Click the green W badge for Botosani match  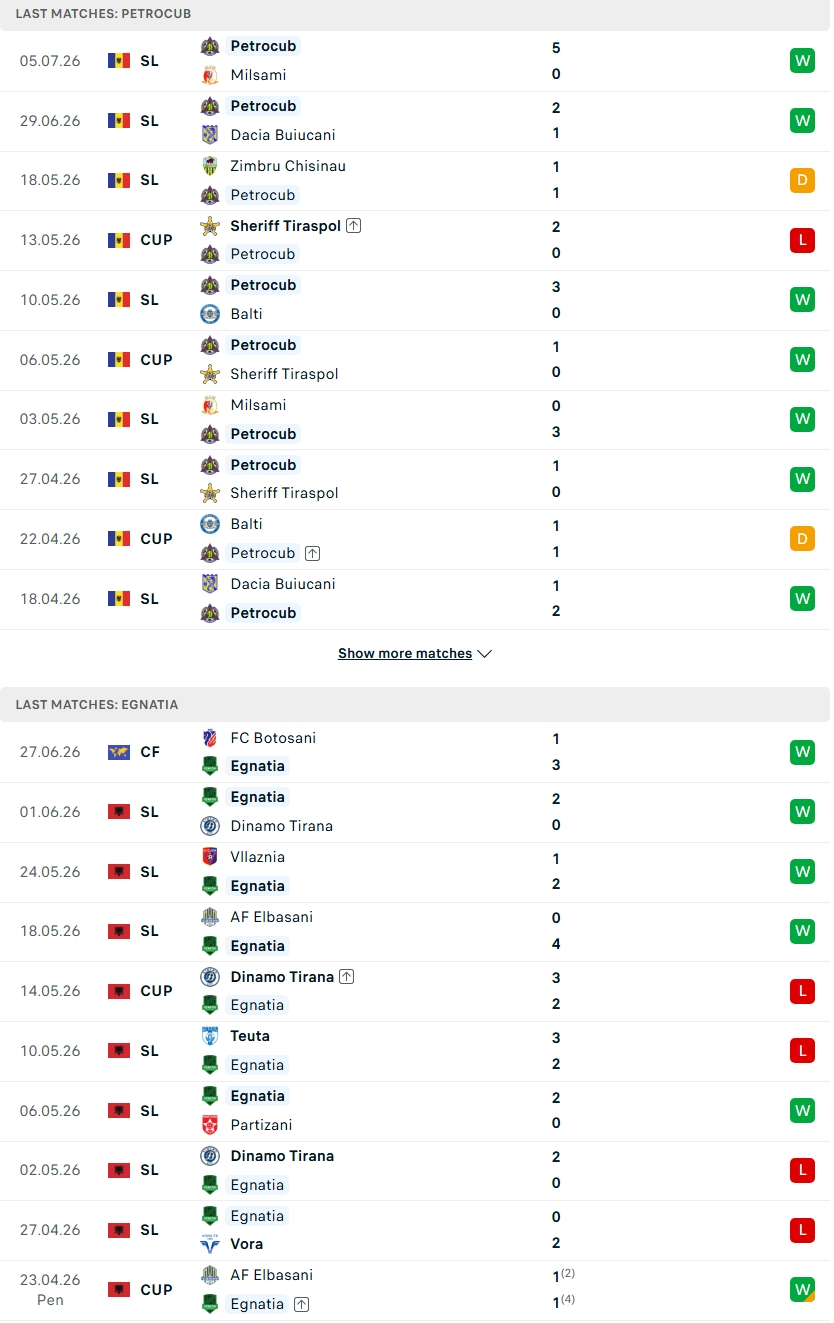pyautogui.click(x=802, y=752)
